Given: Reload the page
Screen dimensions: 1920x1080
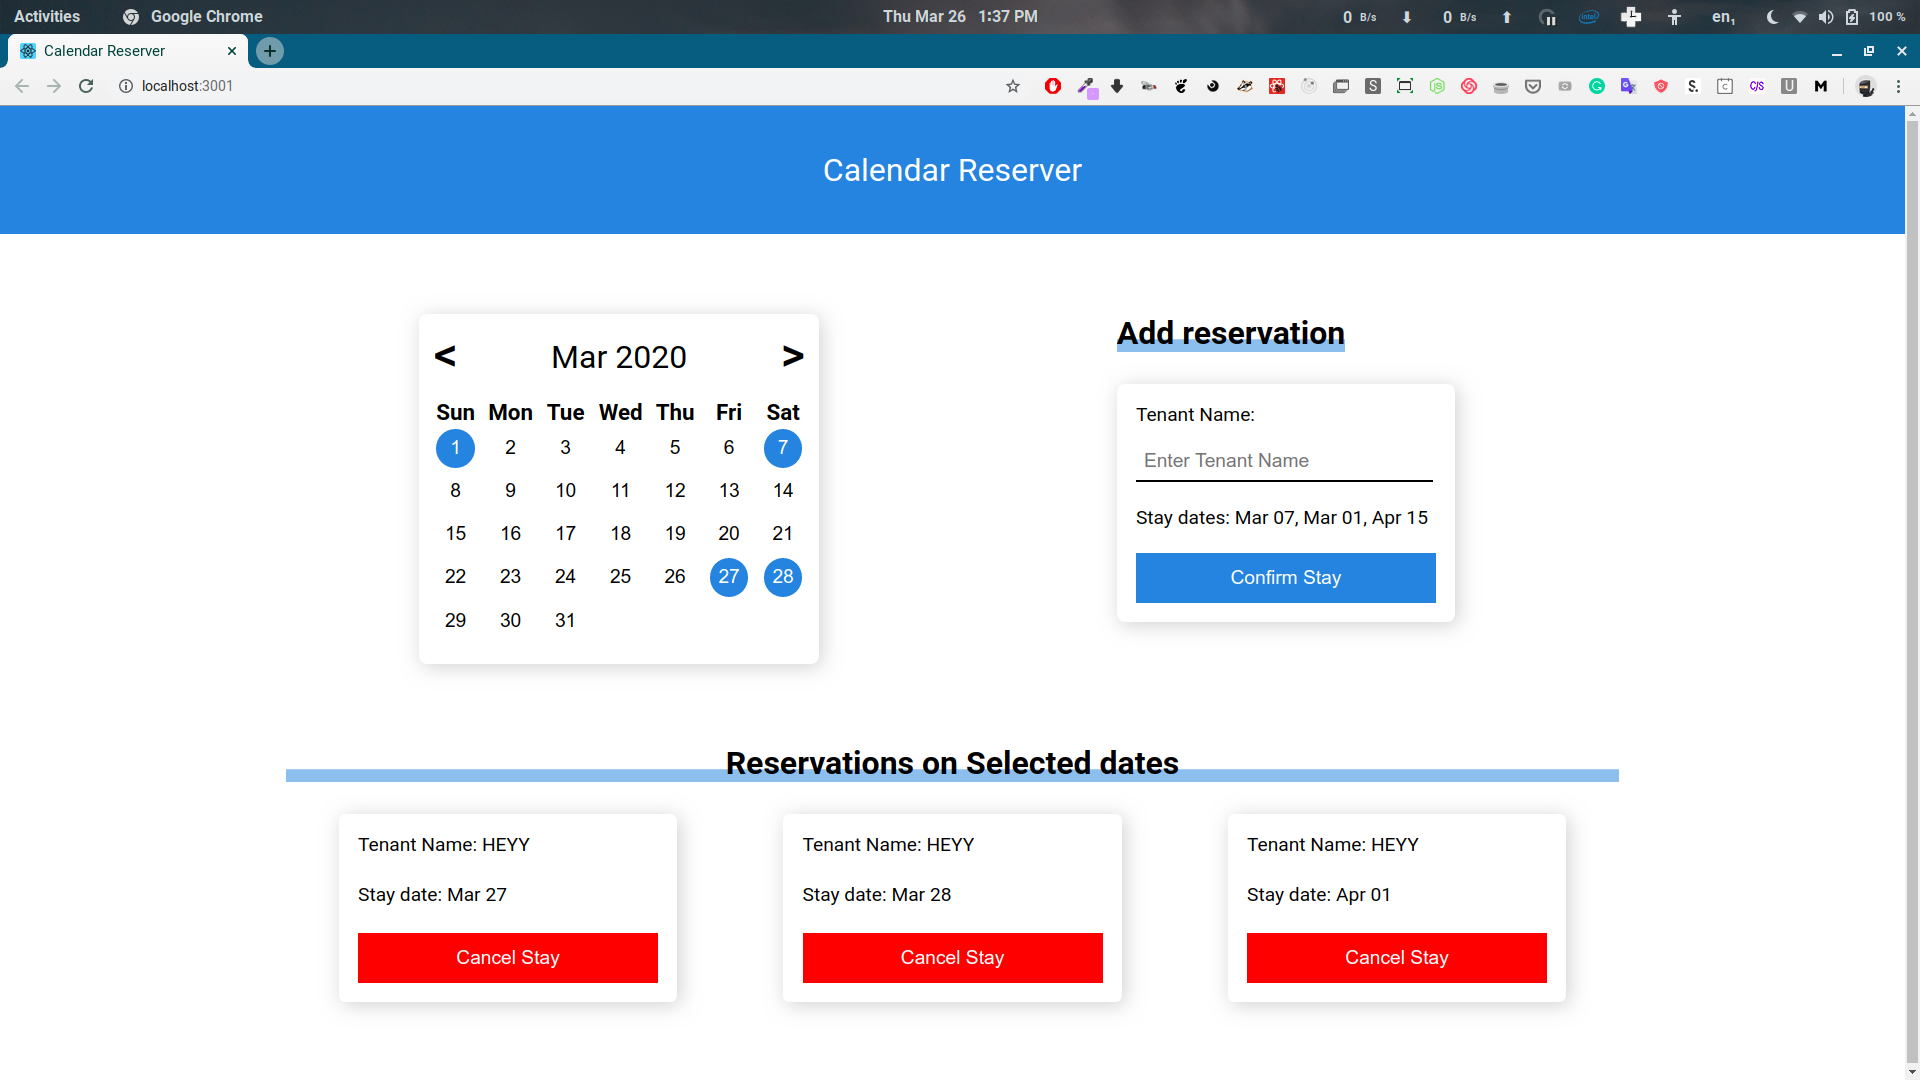Looking at the screenshot, I should point(86,86).
